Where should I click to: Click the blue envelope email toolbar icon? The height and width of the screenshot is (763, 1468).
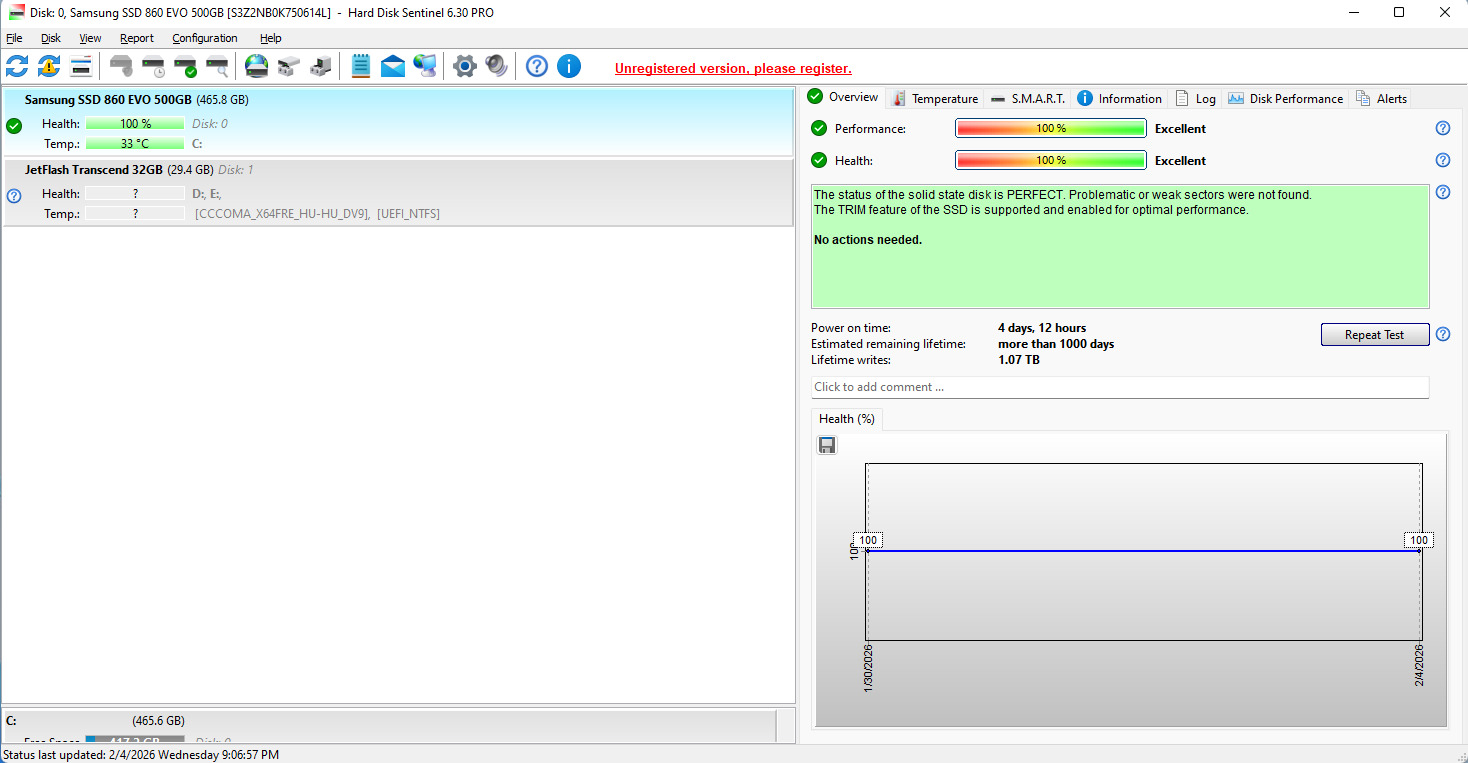click(x=393, y=66)
